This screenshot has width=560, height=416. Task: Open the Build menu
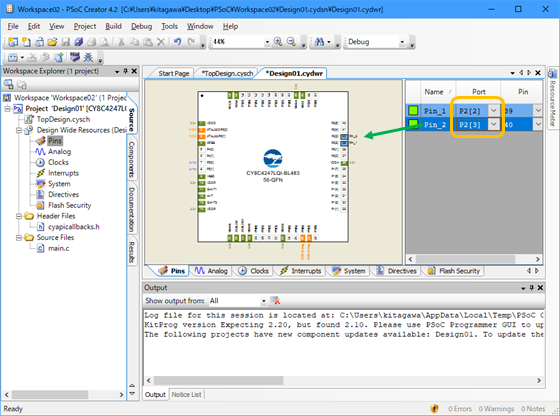pos(113,26)
